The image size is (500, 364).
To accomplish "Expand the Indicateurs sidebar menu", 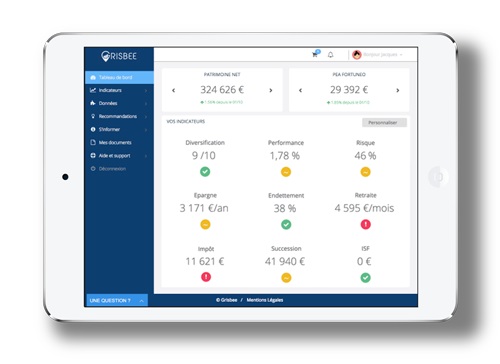I will coord(119,90).
